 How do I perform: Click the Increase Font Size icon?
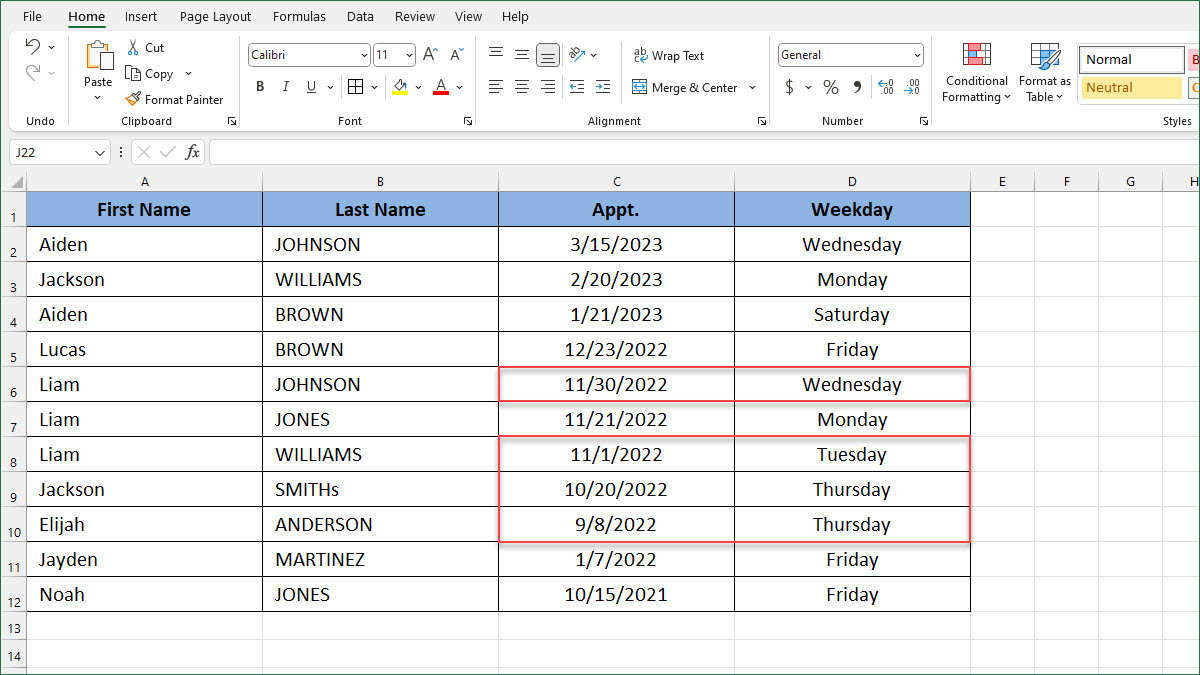click(428, 55)
